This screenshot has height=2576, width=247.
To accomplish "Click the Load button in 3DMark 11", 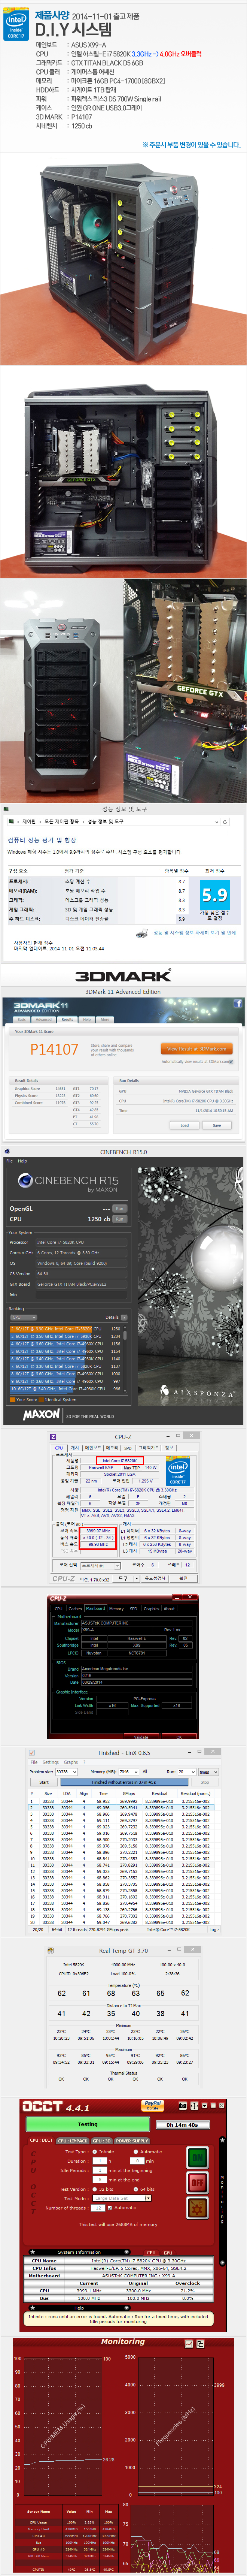I will click(x=184, y=1125).
